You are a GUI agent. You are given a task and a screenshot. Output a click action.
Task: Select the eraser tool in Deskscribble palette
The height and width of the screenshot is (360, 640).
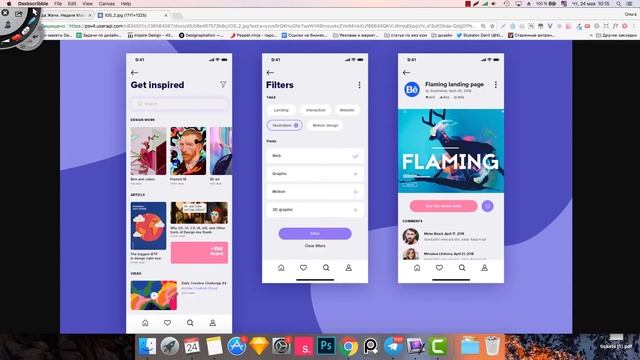[25, 31]
